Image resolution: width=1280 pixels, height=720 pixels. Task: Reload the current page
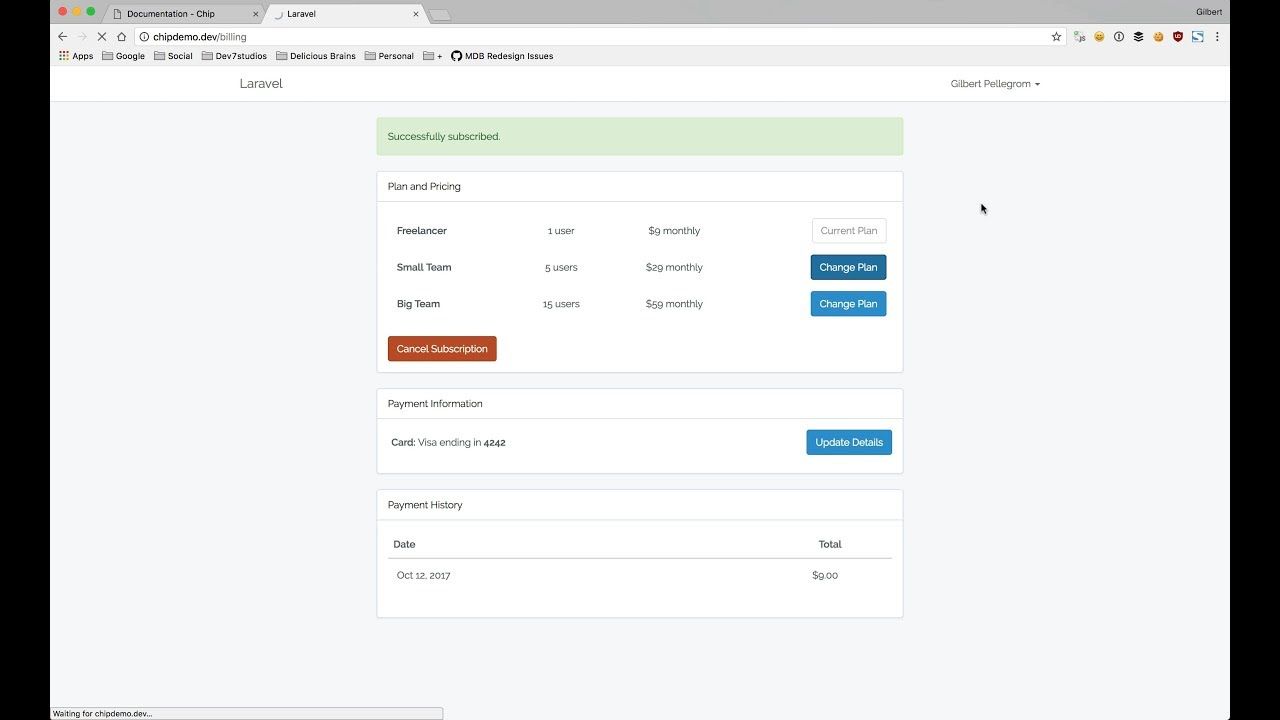pos(102,36)
